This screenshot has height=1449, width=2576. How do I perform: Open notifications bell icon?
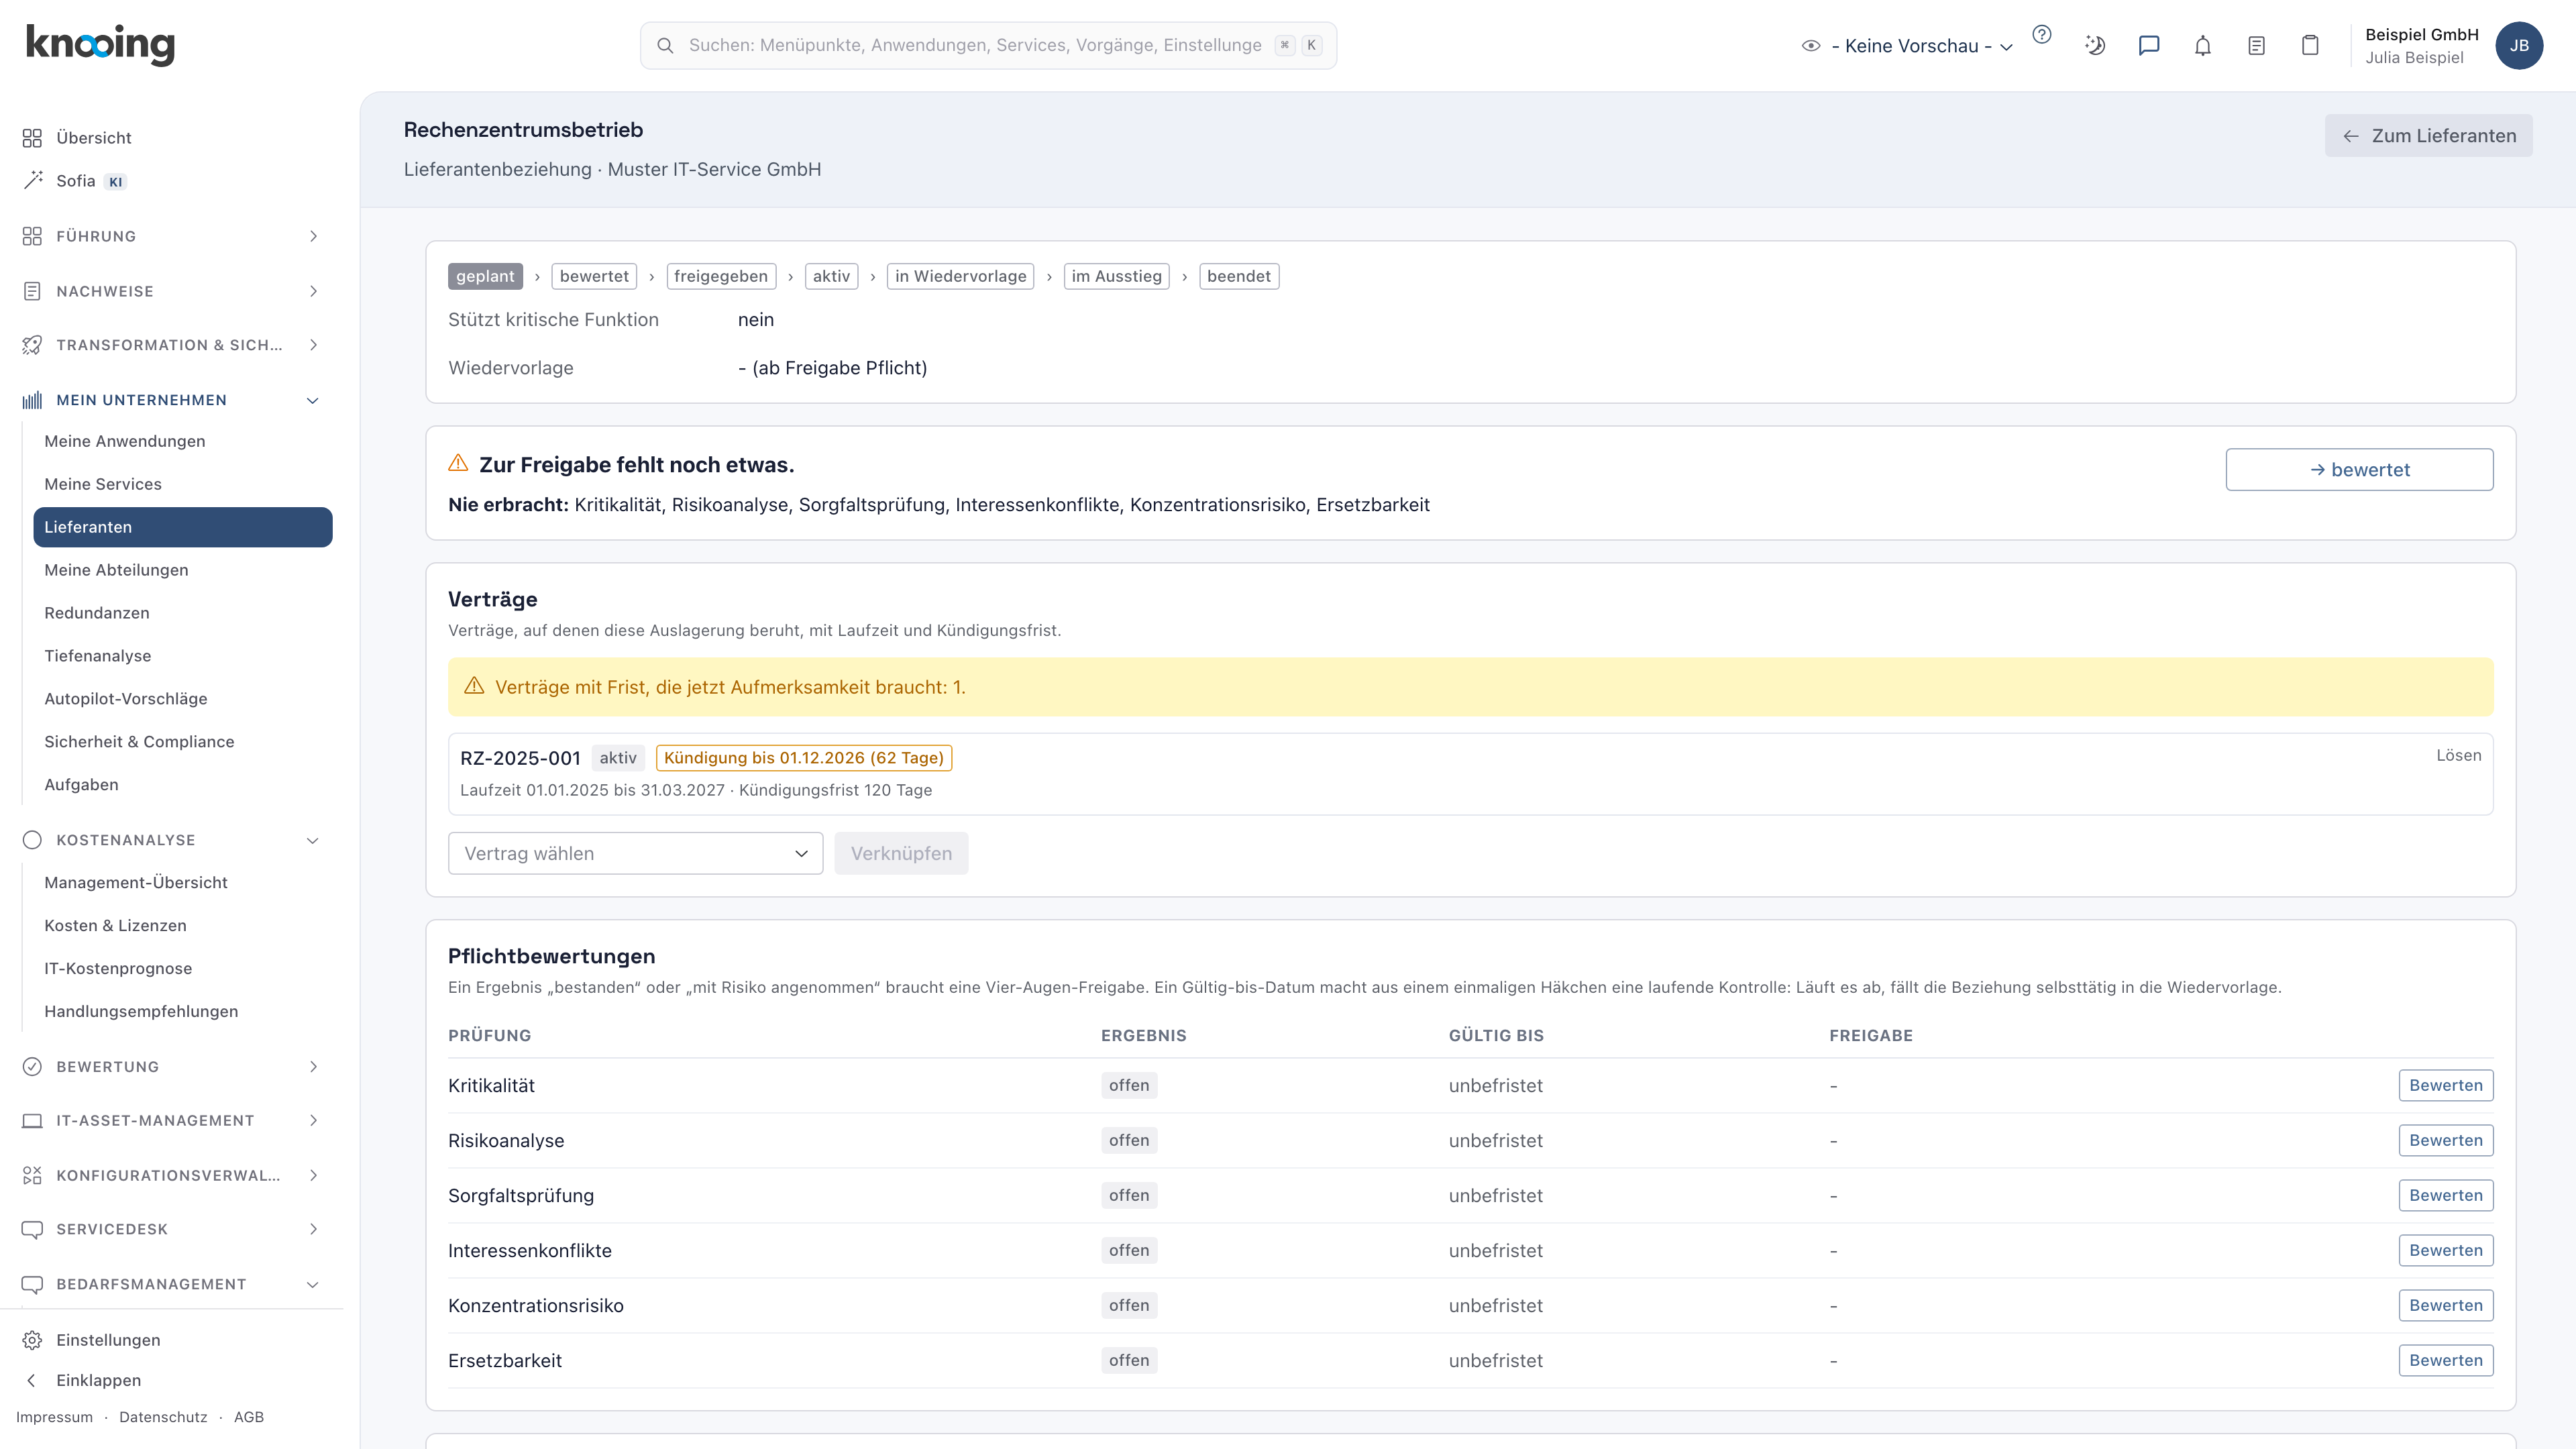click(x=2203, y=45)
